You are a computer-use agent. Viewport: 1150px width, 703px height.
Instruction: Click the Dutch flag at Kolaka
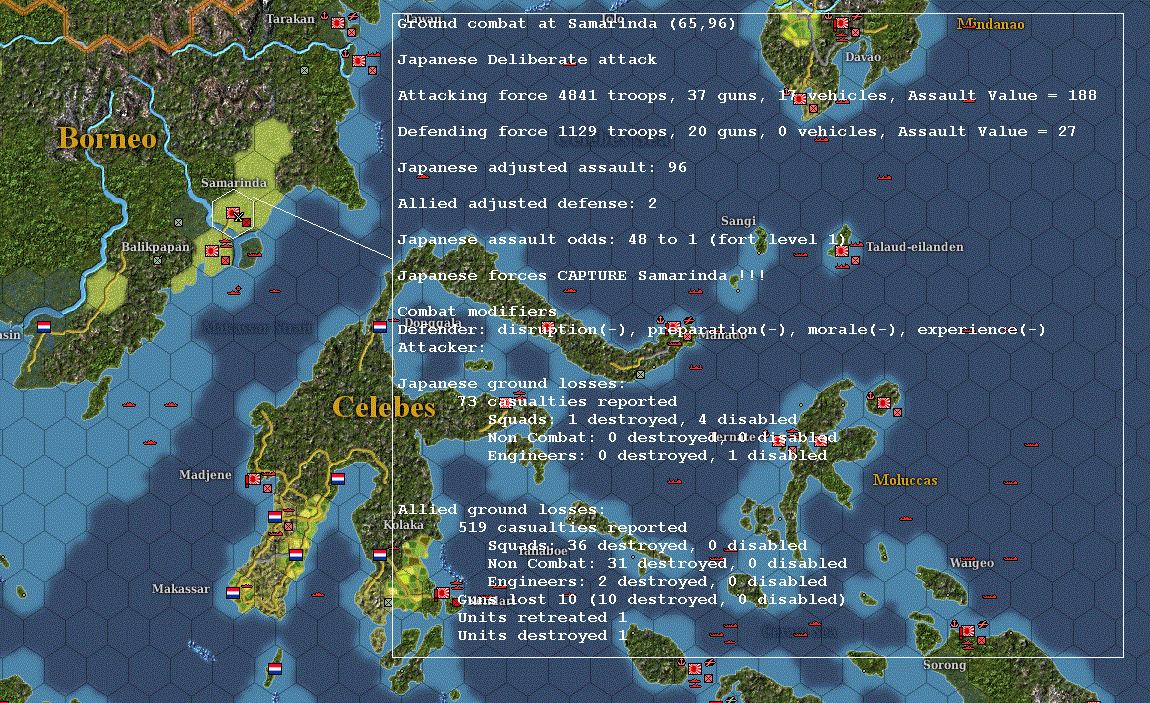(380, 554)
